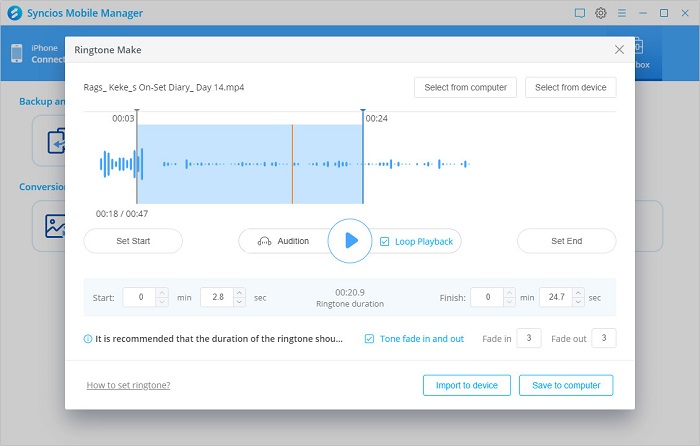
Task: Open the settings gear in title bar
Action: [601, 13]
